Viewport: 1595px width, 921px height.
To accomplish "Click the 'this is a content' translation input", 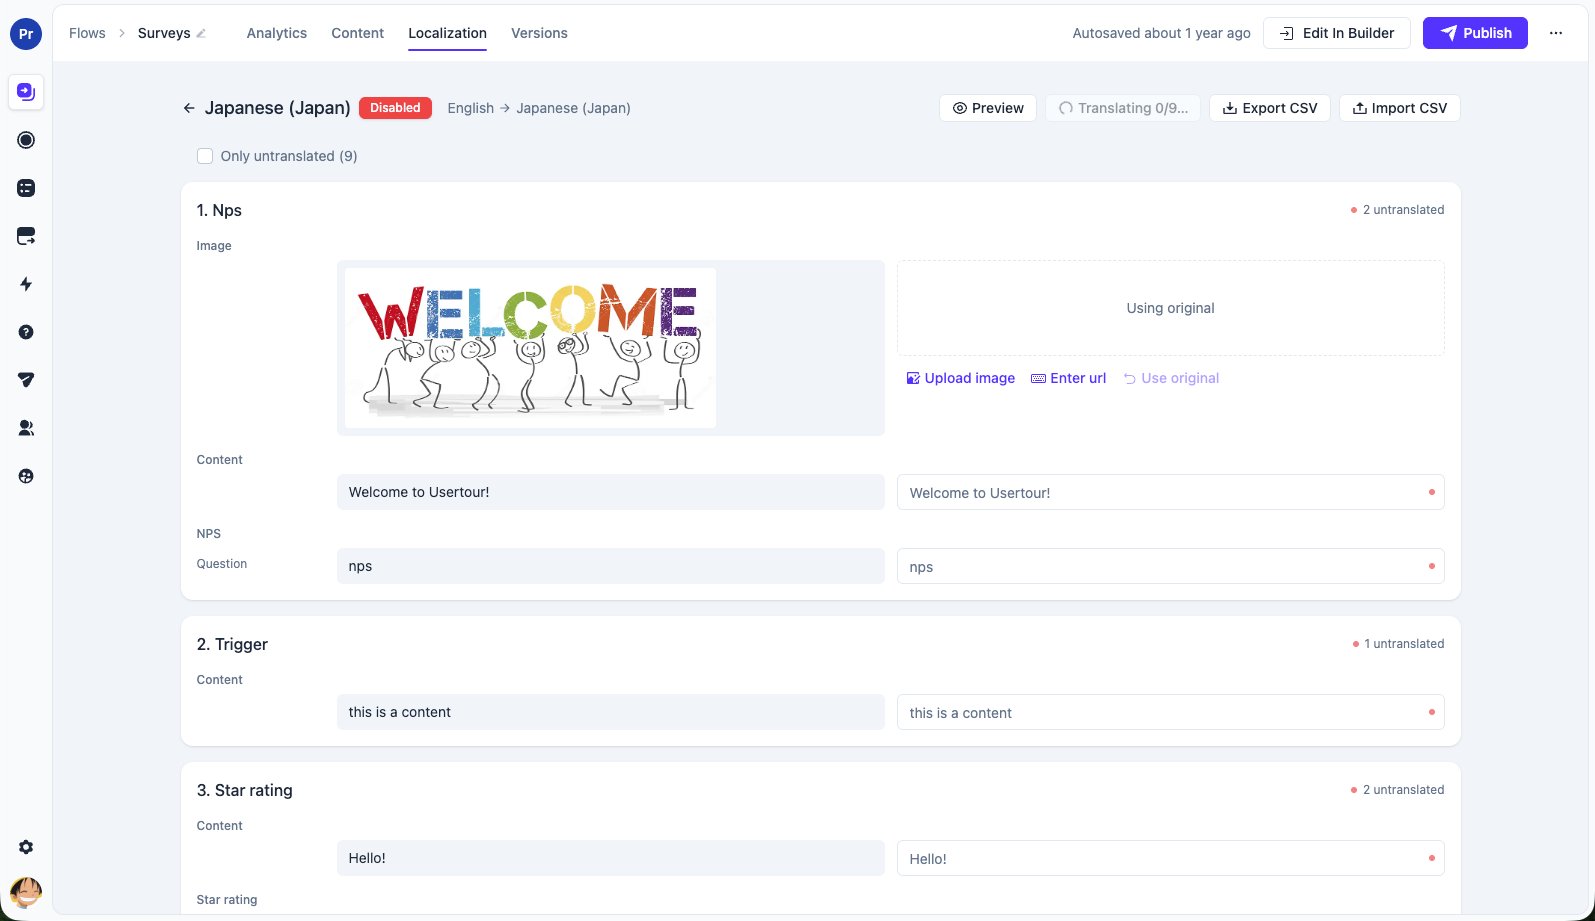I will coord(1171,712).
